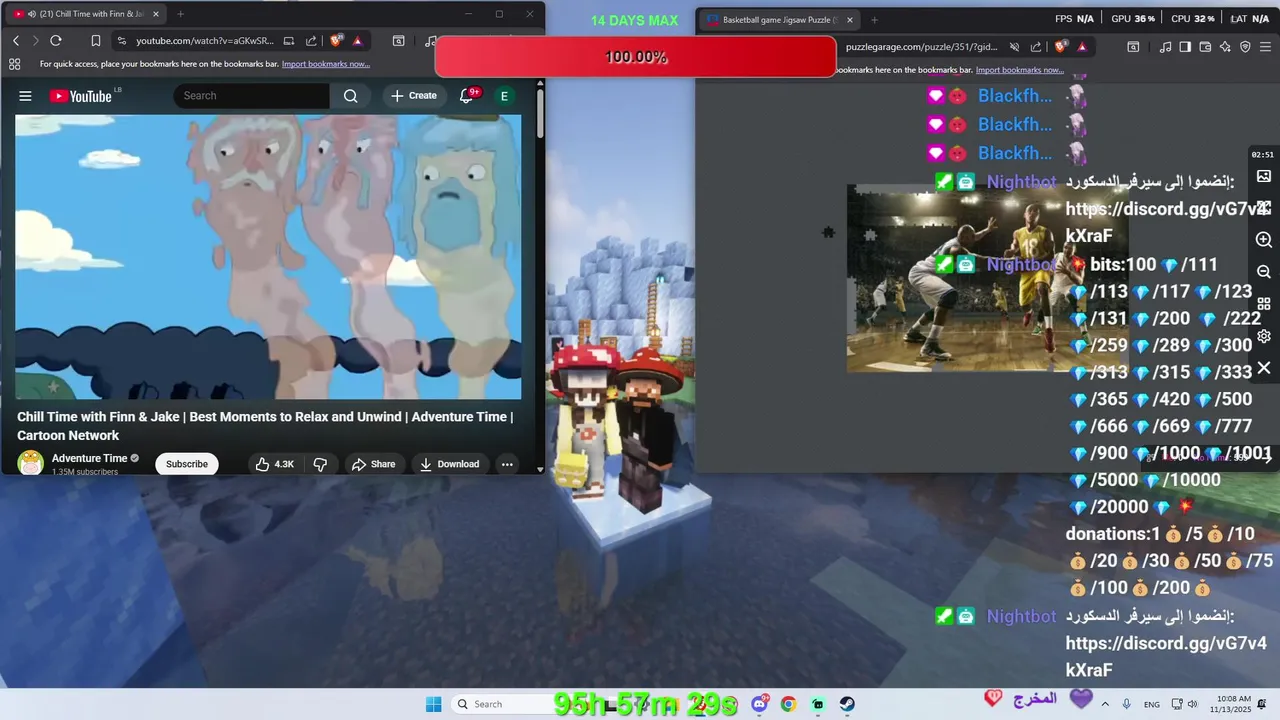1280x720 pixels.
Task: Click the Adventure Time channel avatar
Action: tap(31, 463)
